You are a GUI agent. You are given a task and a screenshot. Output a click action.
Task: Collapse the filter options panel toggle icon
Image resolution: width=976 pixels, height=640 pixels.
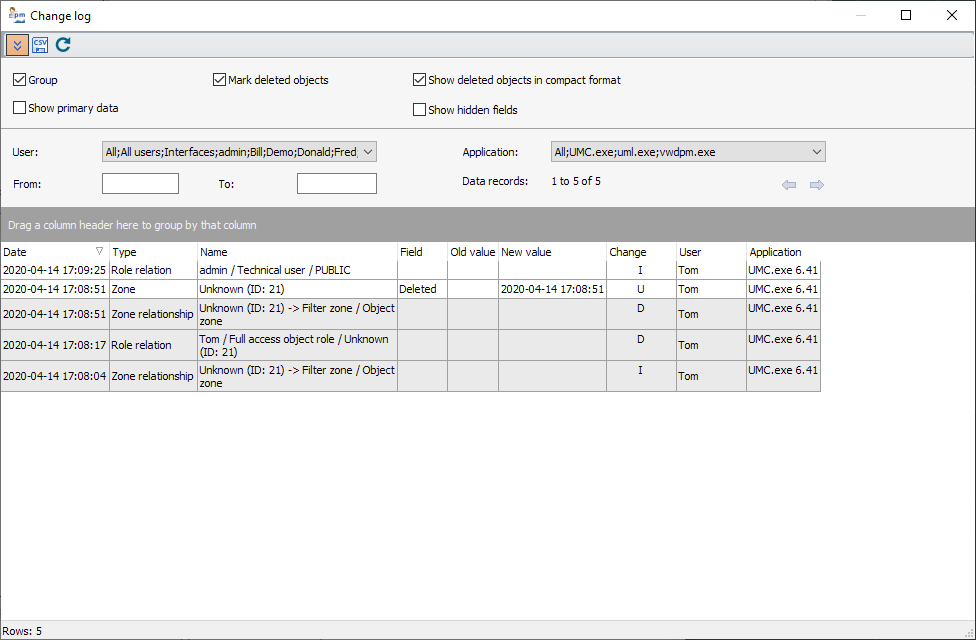point(17,45)
